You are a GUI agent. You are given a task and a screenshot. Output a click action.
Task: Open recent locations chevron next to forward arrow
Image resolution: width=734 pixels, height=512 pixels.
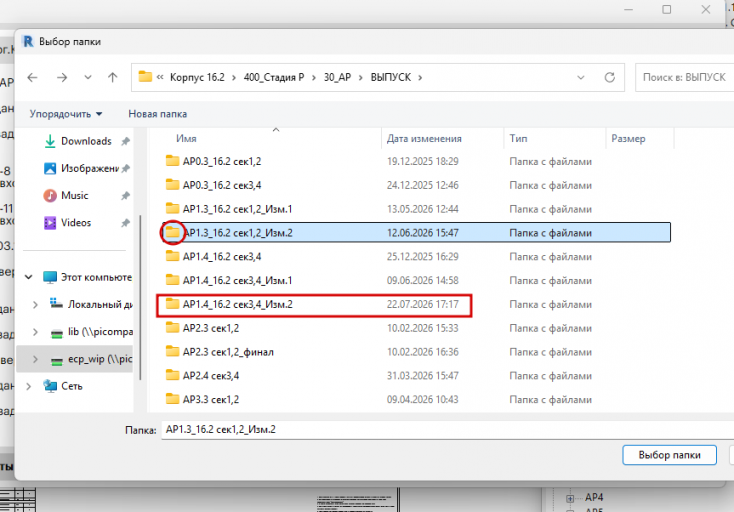coord(88,78)
